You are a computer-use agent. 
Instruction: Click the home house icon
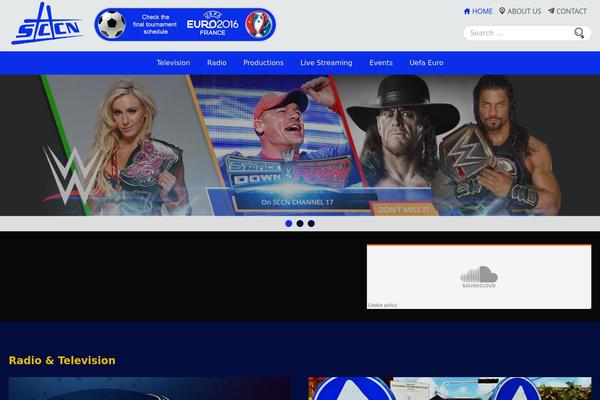[467, 11]
